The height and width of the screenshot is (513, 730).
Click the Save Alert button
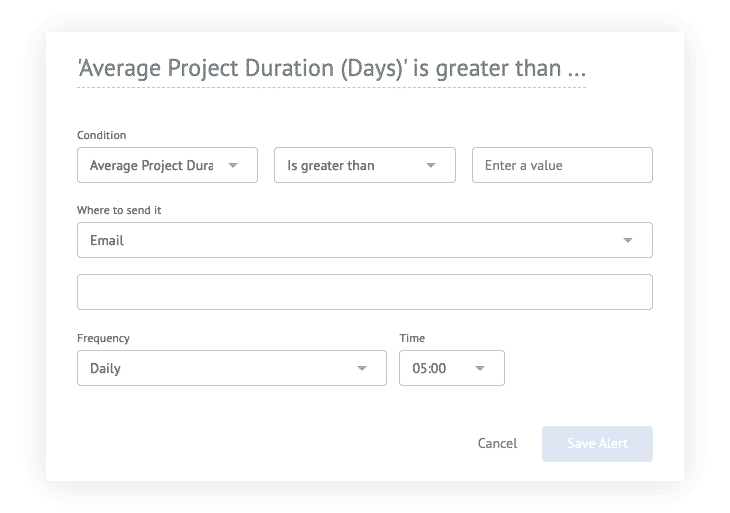pos(597,444)
